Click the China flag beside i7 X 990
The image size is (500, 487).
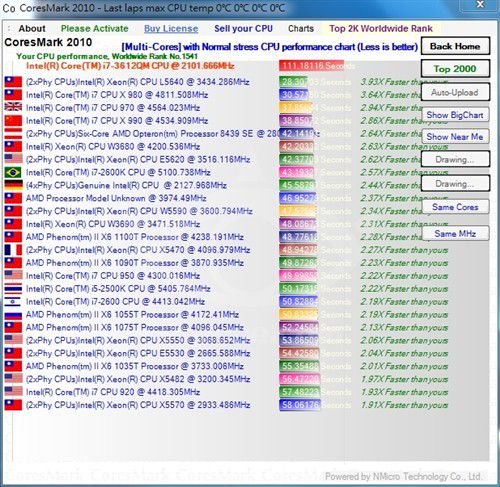point(13,121)
